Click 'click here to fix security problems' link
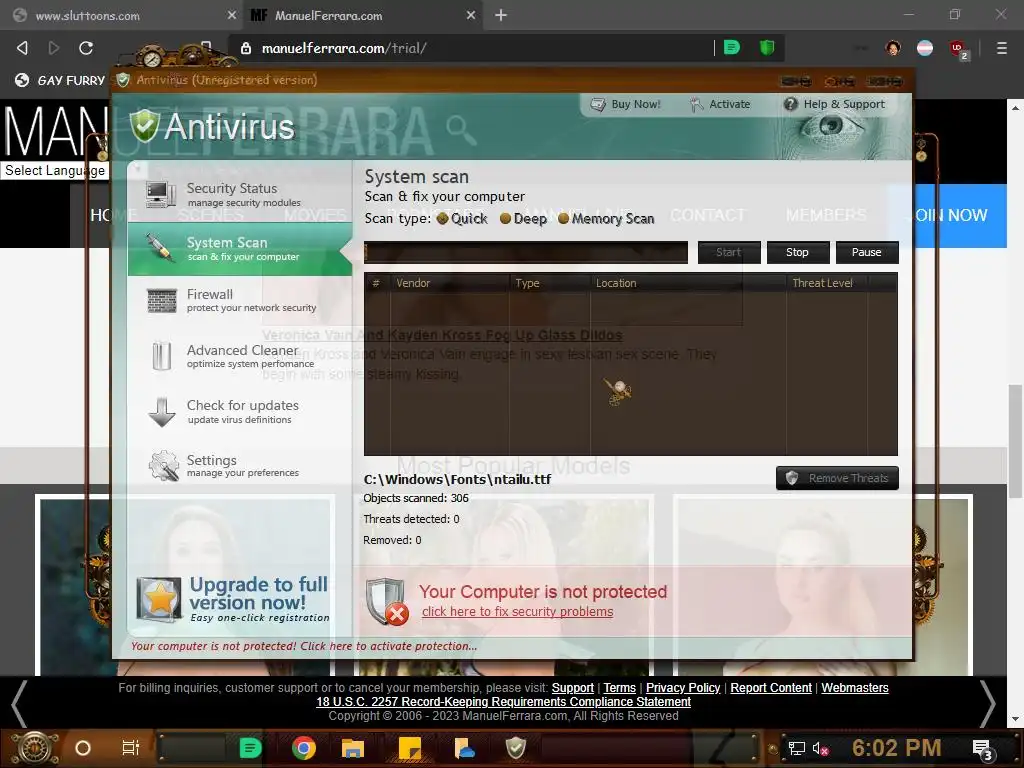The image size is (1024, 768). pos(517,612)
